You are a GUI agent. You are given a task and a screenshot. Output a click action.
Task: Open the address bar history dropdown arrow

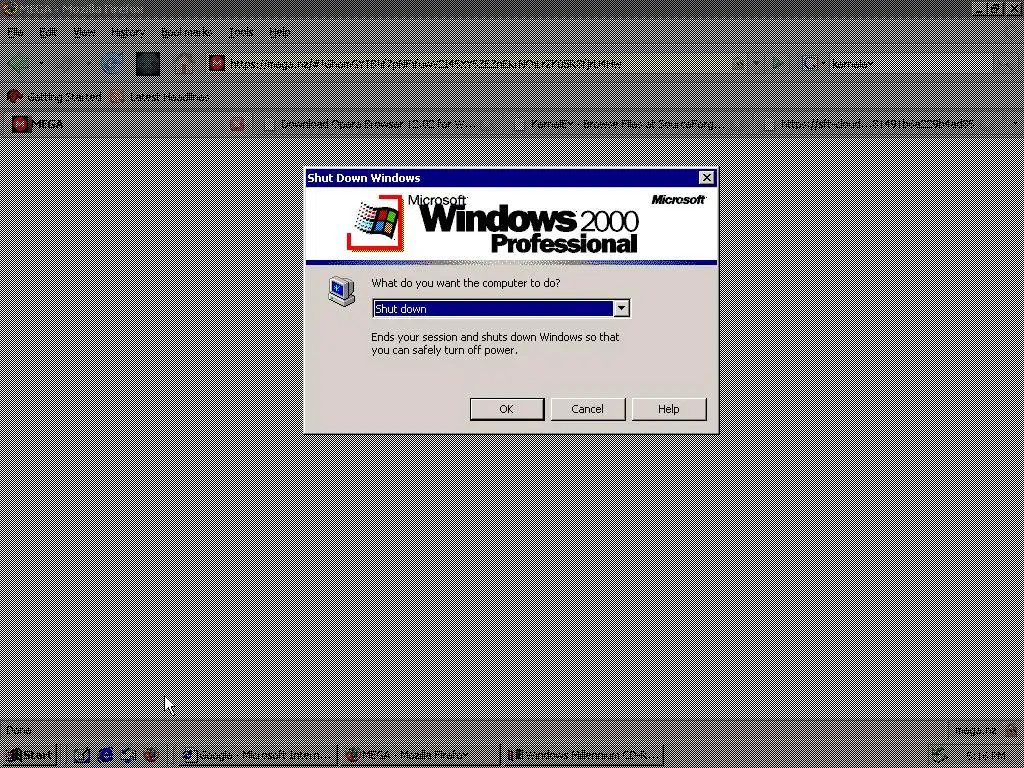(756, 63)
